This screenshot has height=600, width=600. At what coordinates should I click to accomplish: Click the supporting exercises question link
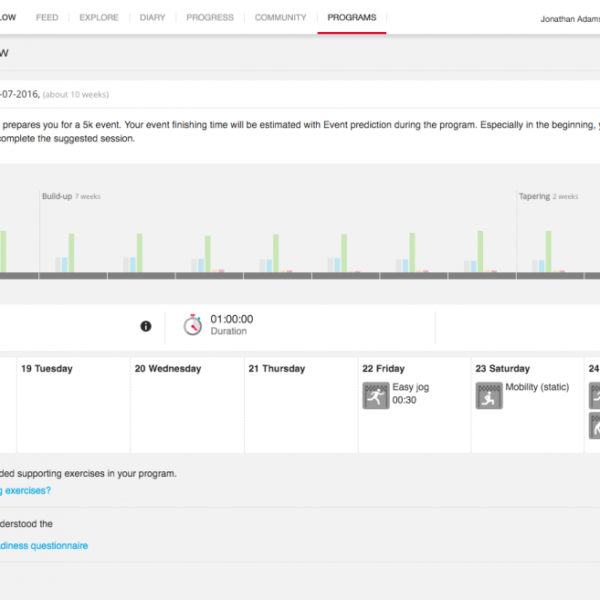tap(25, 491)
